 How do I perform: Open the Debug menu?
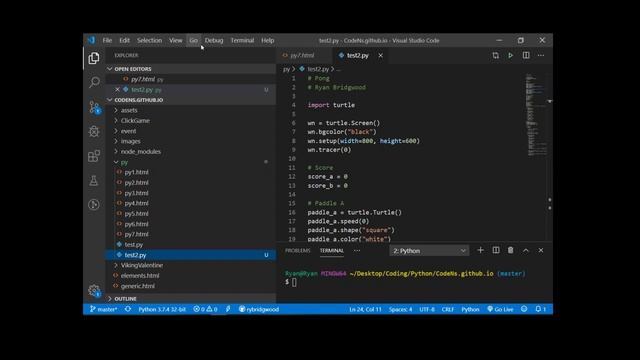click(x=214, y=40)
